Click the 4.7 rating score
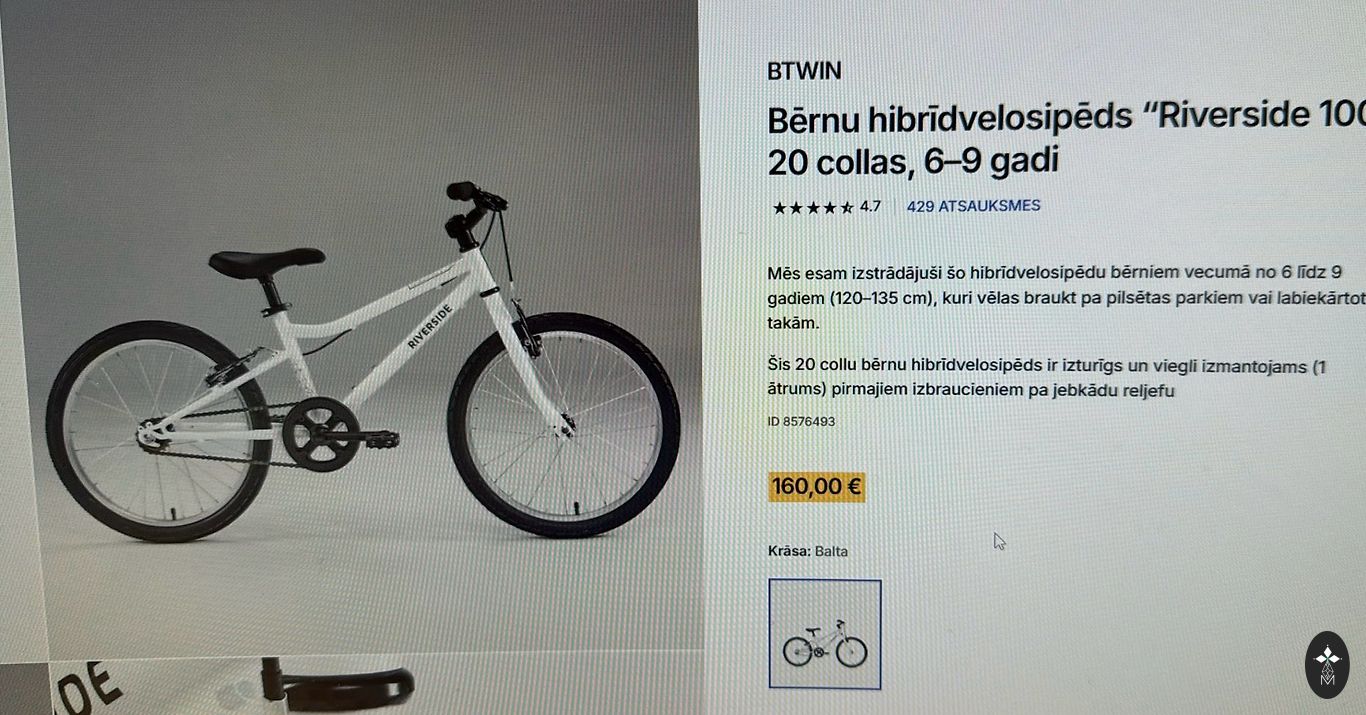Screen dimensions: 1366x715 (x=870, y=207)
